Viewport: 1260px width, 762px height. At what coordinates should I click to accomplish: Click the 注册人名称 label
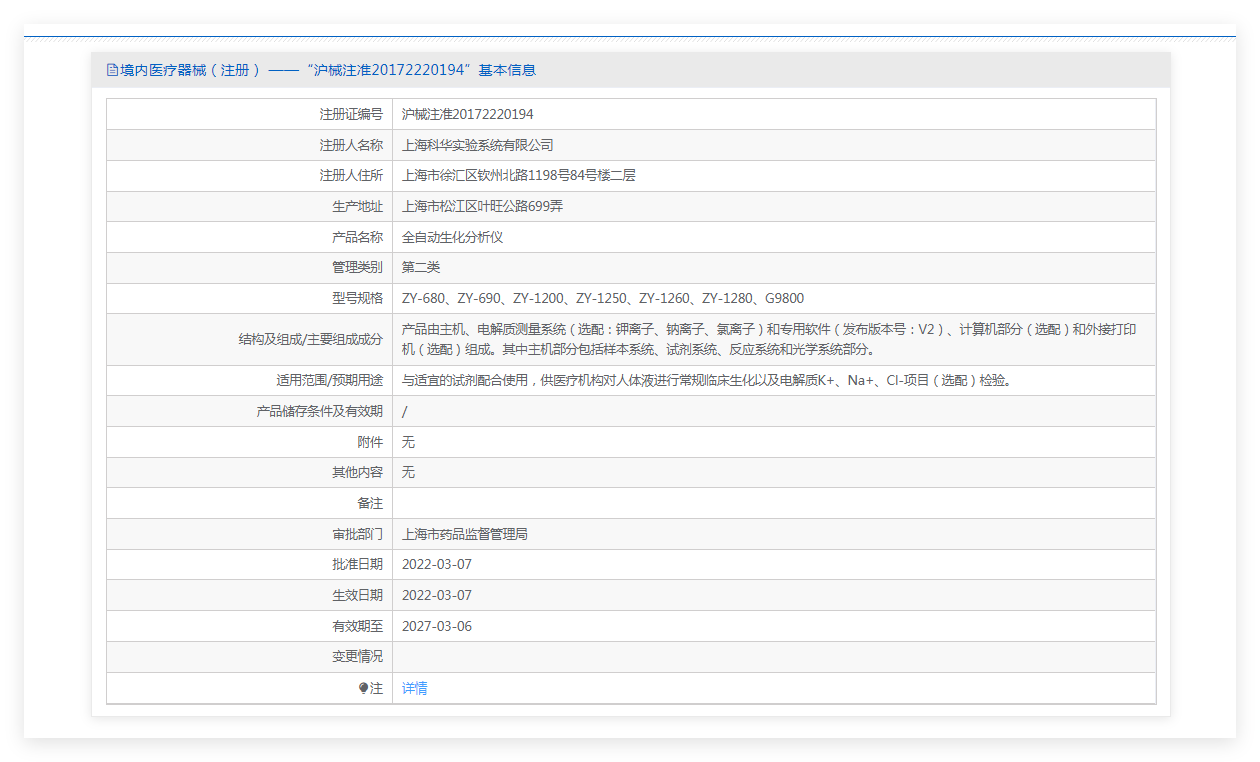(351, 145)
